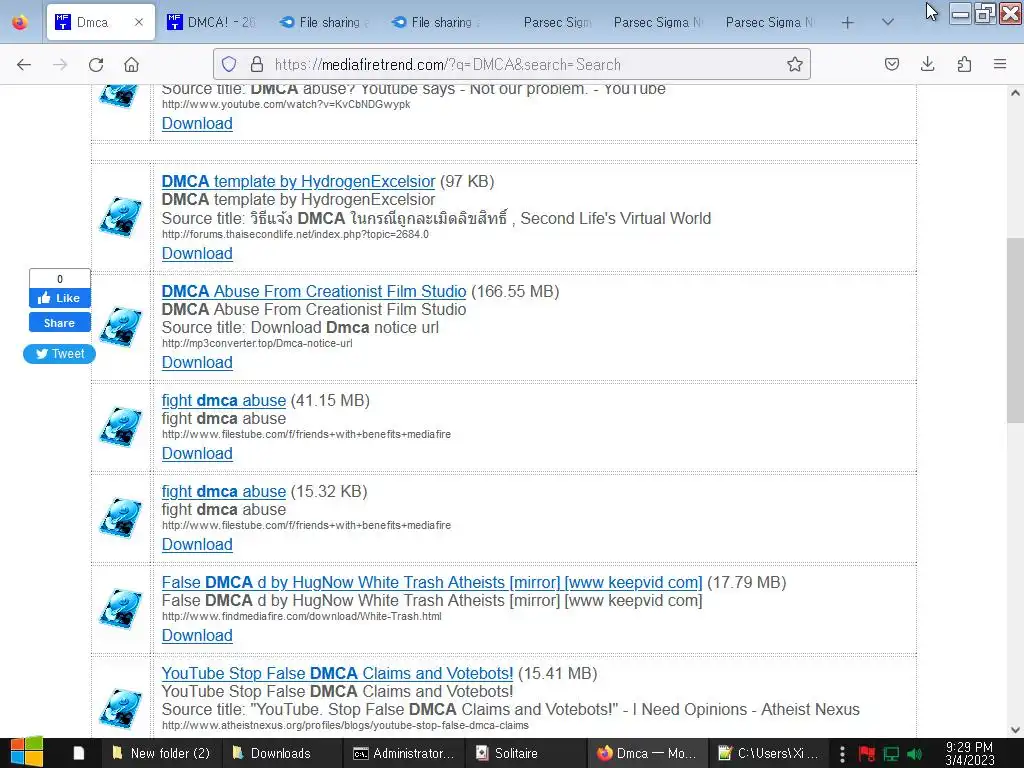This screenshot has width=1024, height=768.
Task: Switch to first File sharing tab
Action: click(323, 22)
